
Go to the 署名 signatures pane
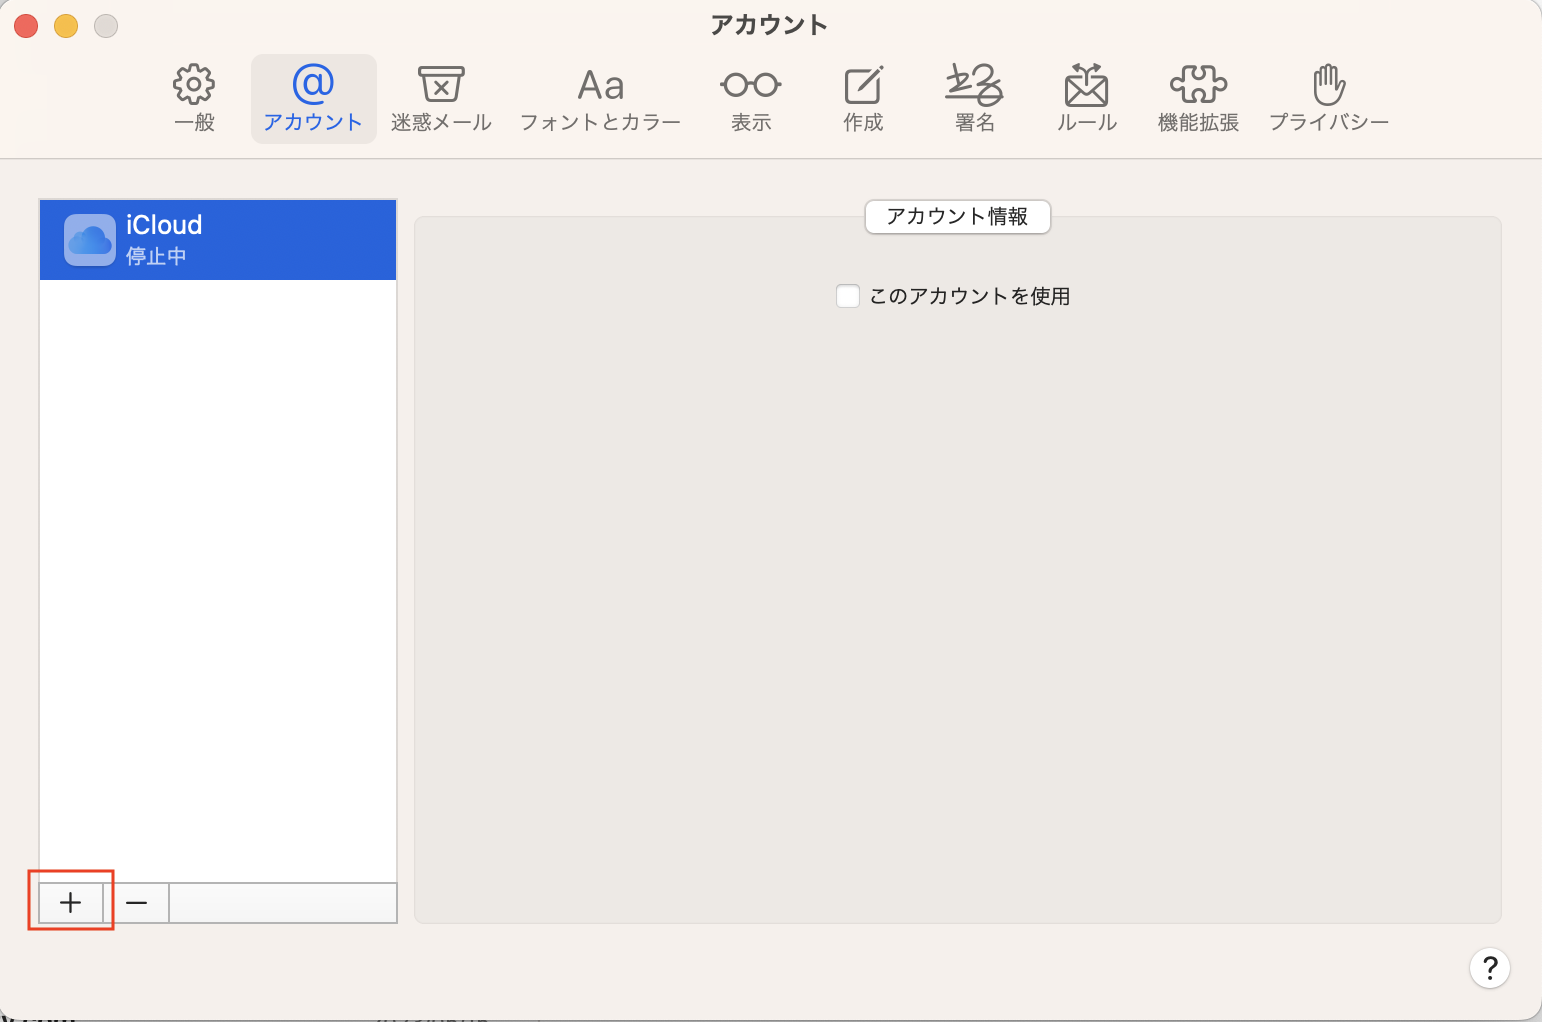click(974, 98)
